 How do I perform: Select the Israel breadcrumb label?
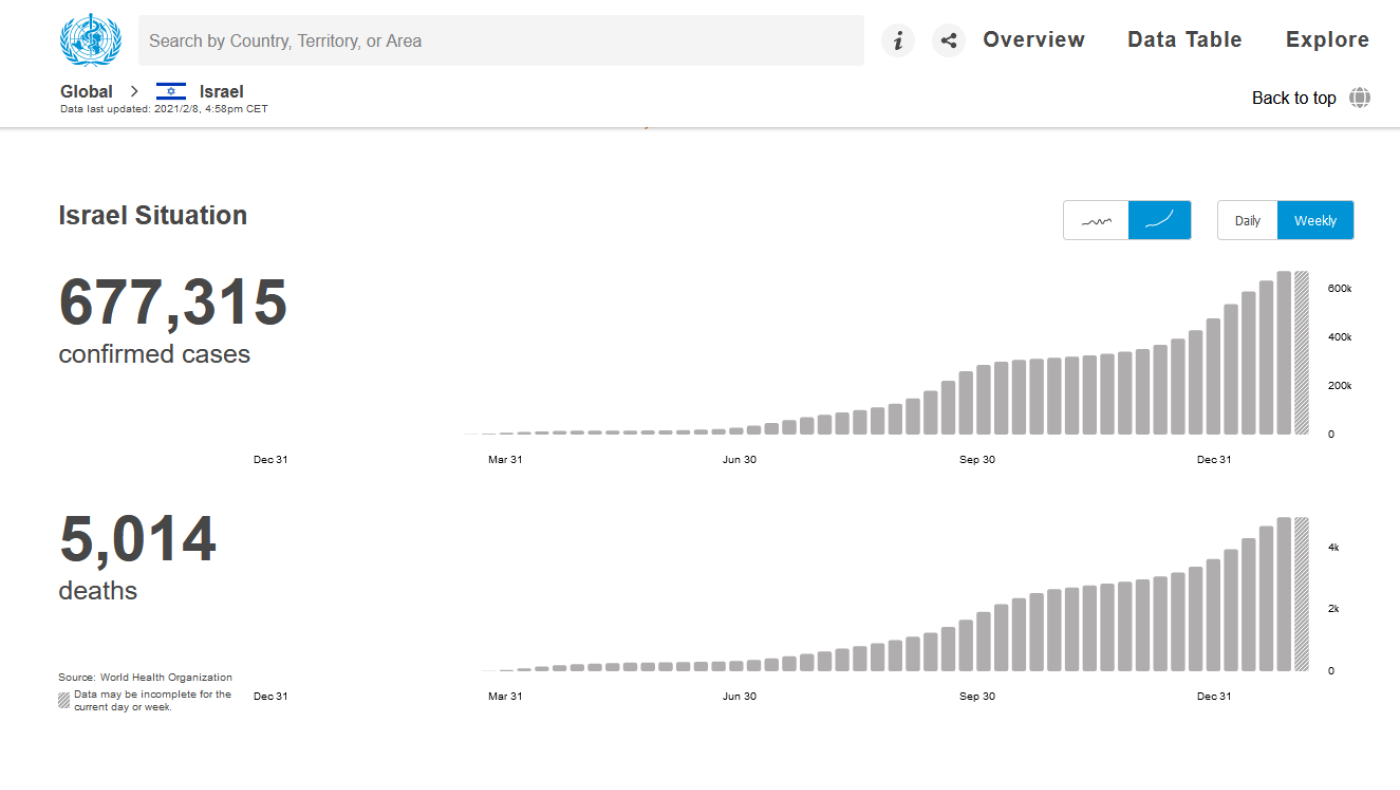(x=221, y=92)
